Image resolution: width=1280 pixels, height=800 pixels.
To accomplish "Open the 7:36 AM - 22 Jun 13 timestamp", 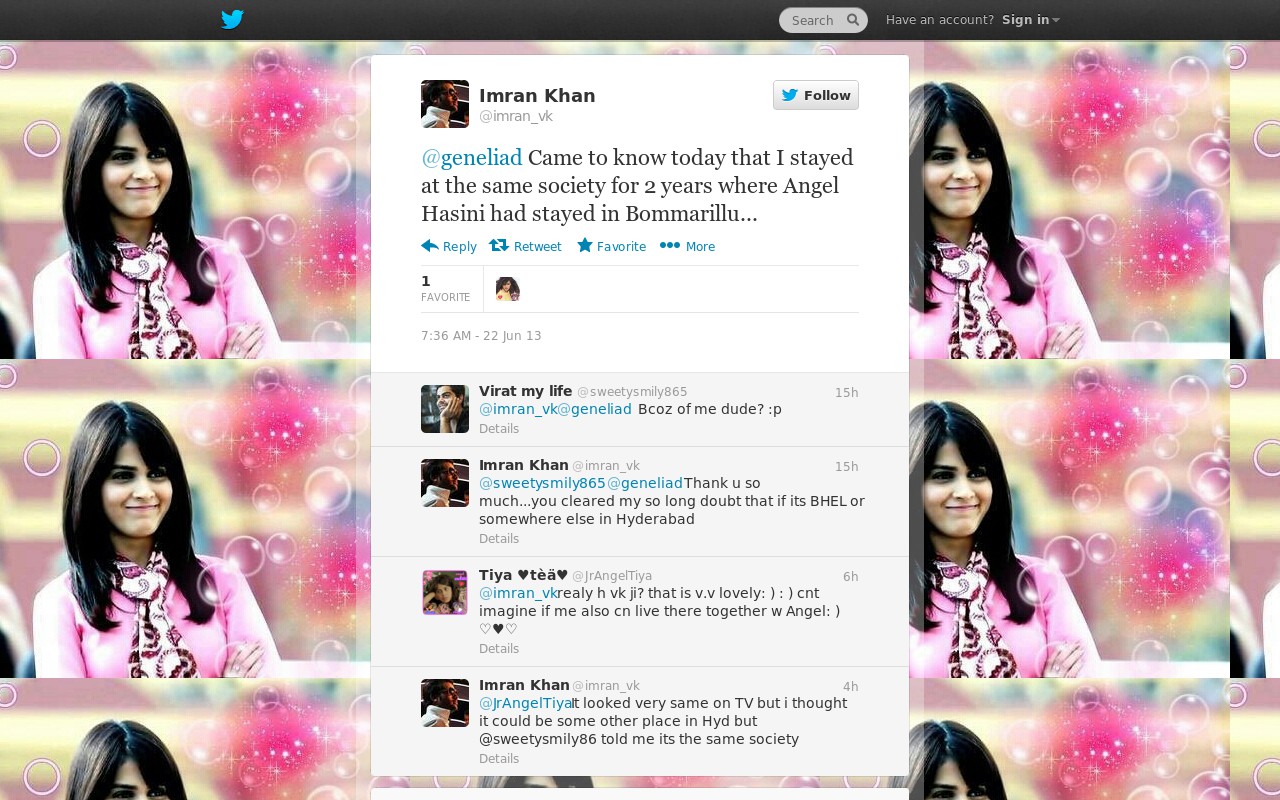I will pyautogui.click(x=481, y=336).
